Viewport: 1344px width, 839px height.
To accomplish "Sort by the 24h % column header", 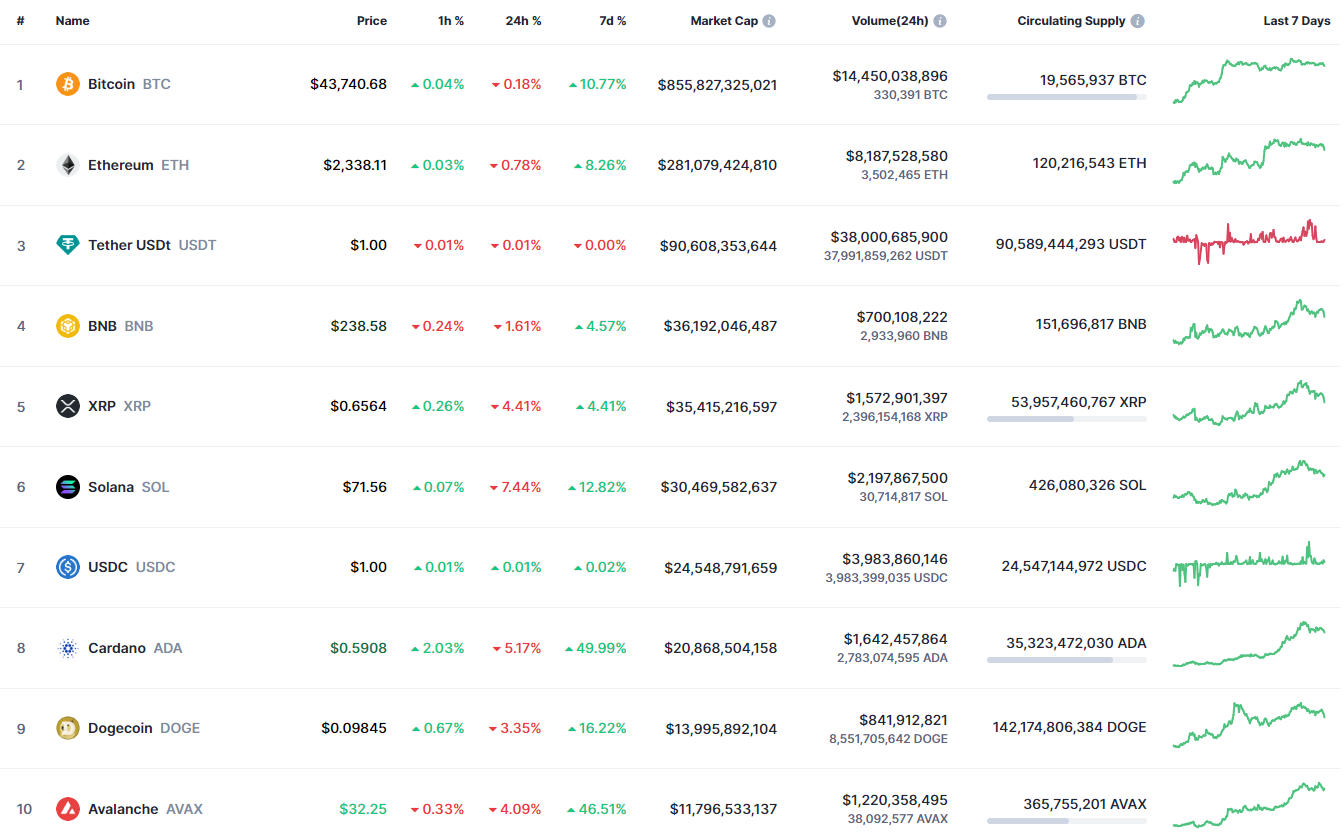I will [523, 21].
